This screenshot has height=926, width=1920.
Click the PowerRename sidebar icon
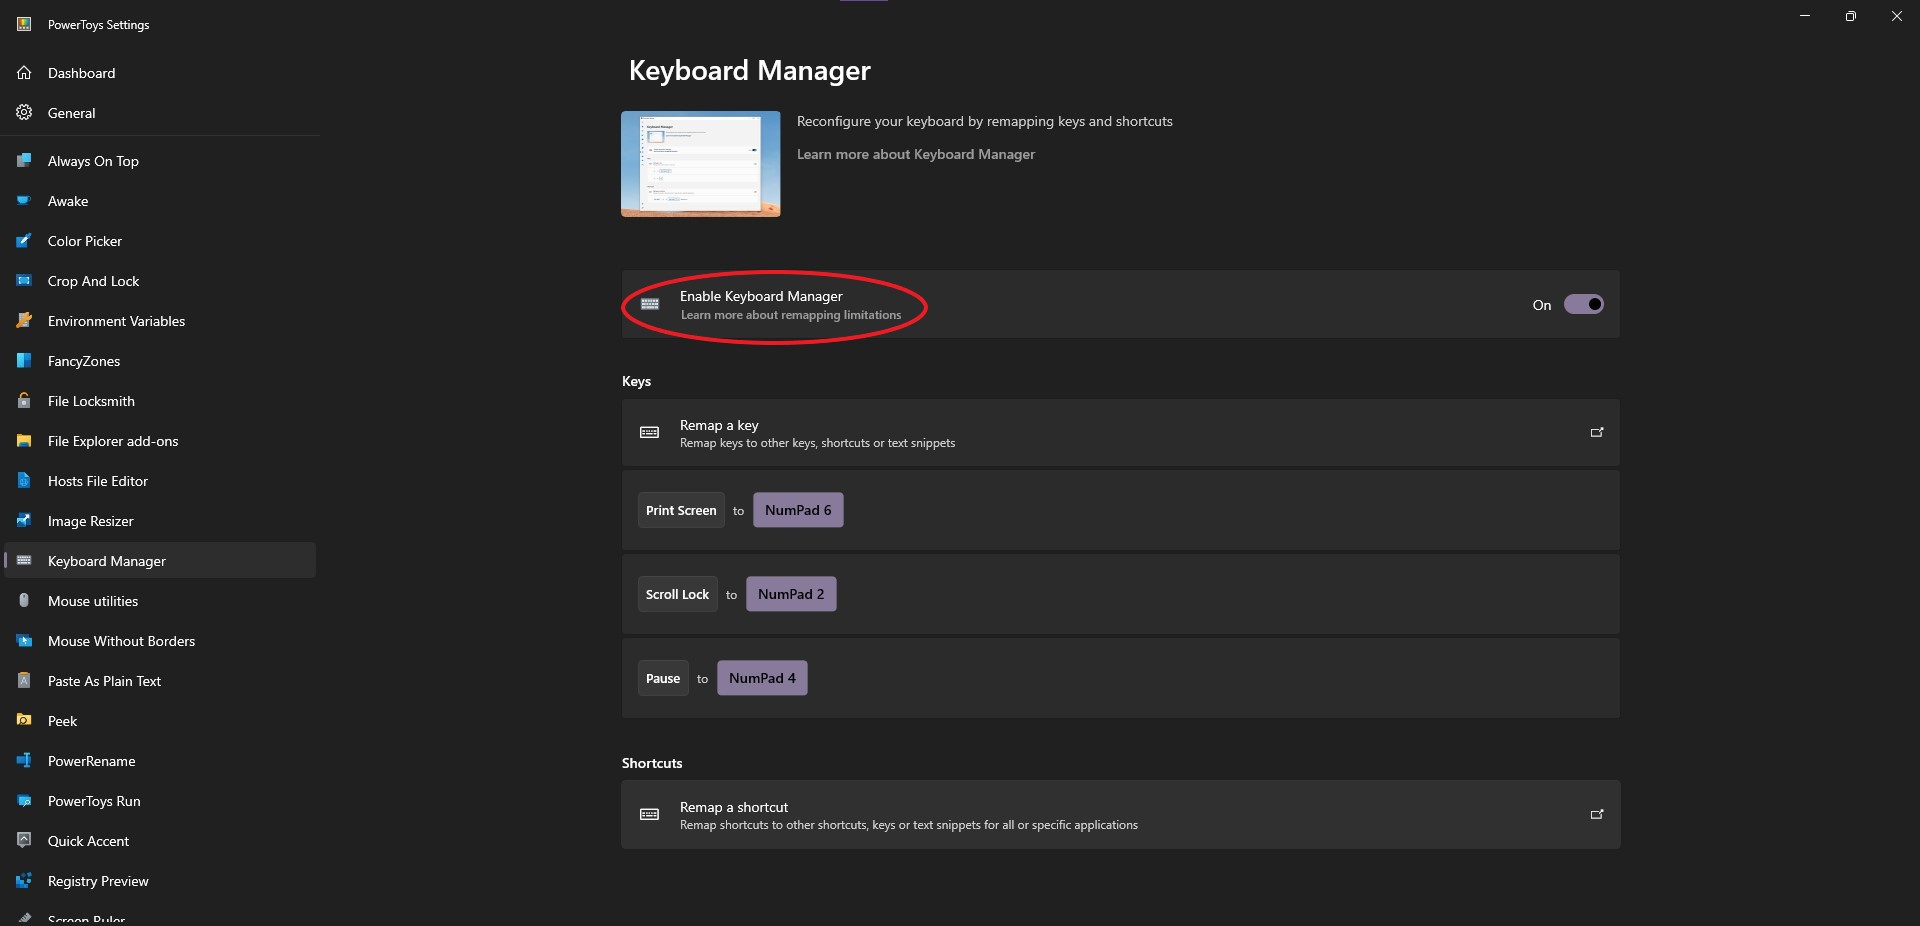coord(24,761)
